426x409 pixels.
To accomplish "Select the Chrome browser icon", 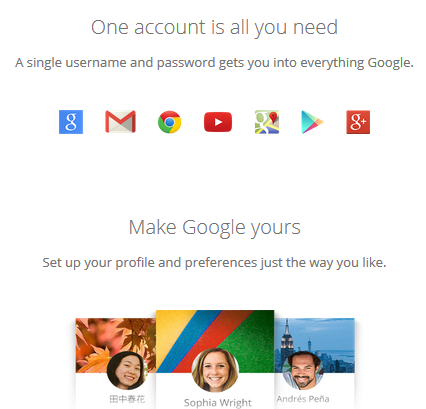I will (170, 122).
